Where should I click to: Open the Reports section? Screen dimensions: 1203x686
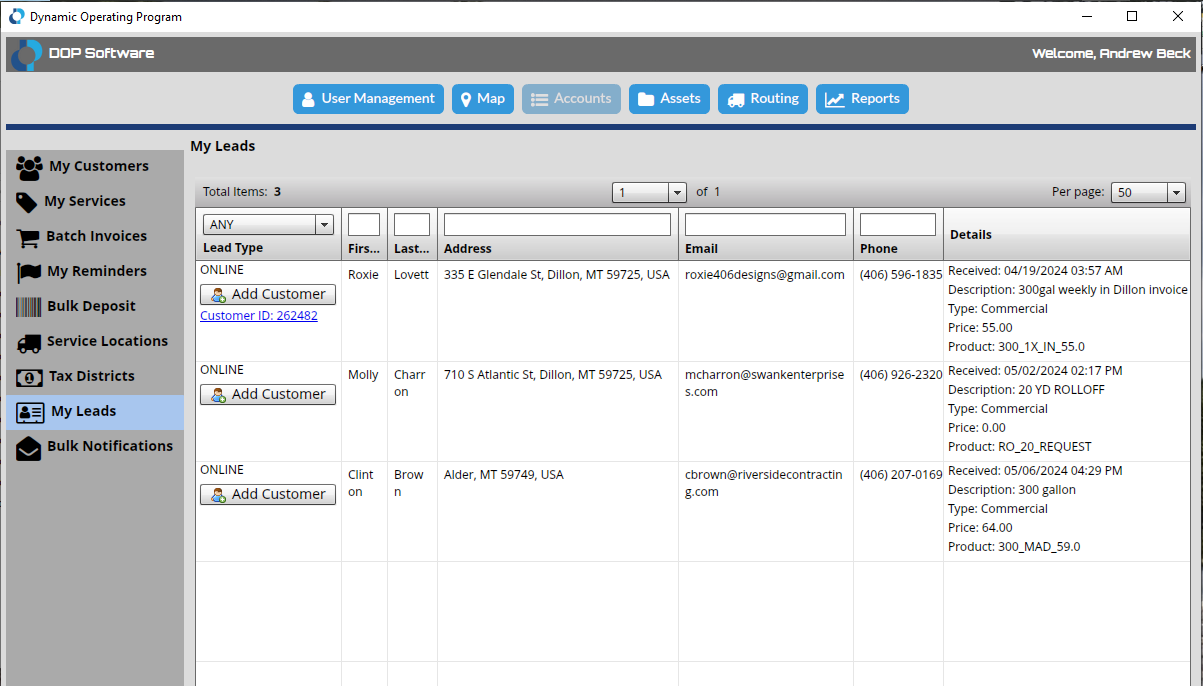pyautogui.click(x=862, y=99)
